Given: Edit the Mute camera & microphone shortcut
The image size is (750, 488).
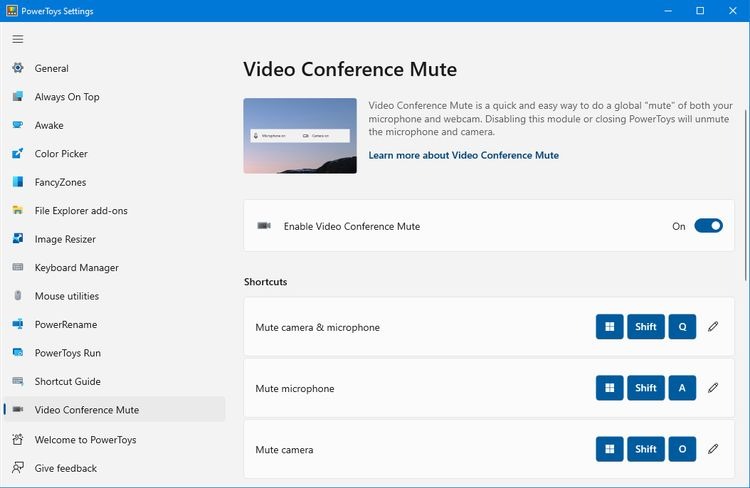Looking at the screenshot, I should pos(713,327).
